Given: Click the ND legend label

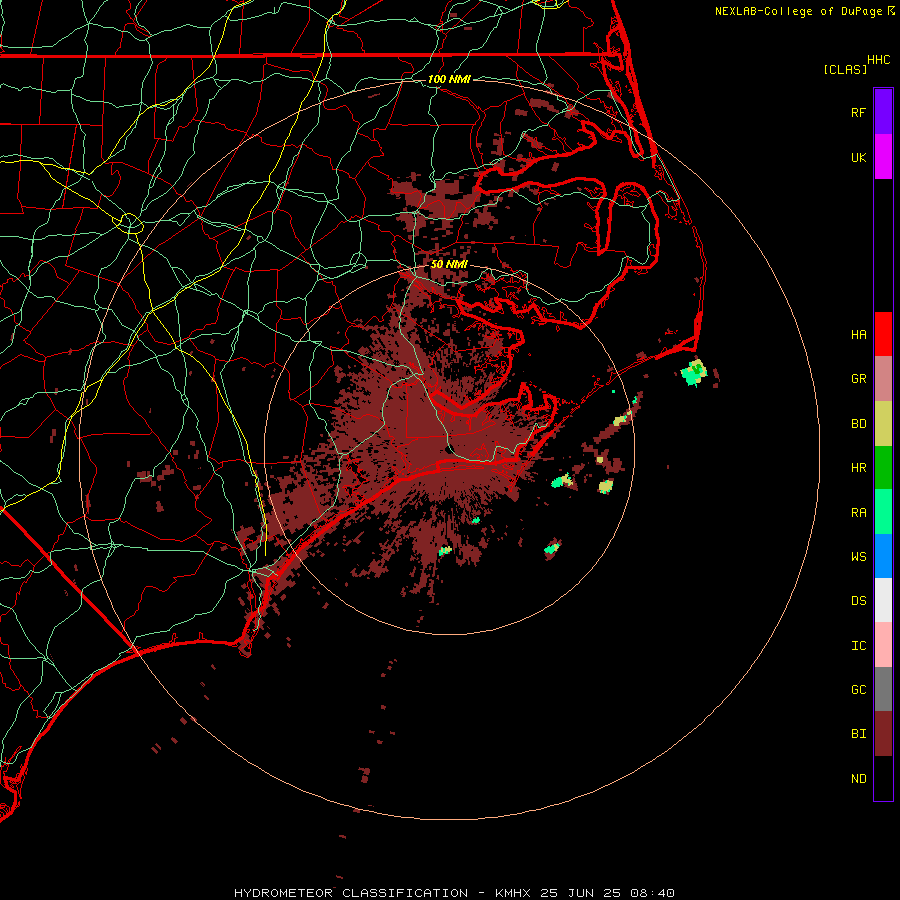Looking at the screenshot, I should point(858,779).
